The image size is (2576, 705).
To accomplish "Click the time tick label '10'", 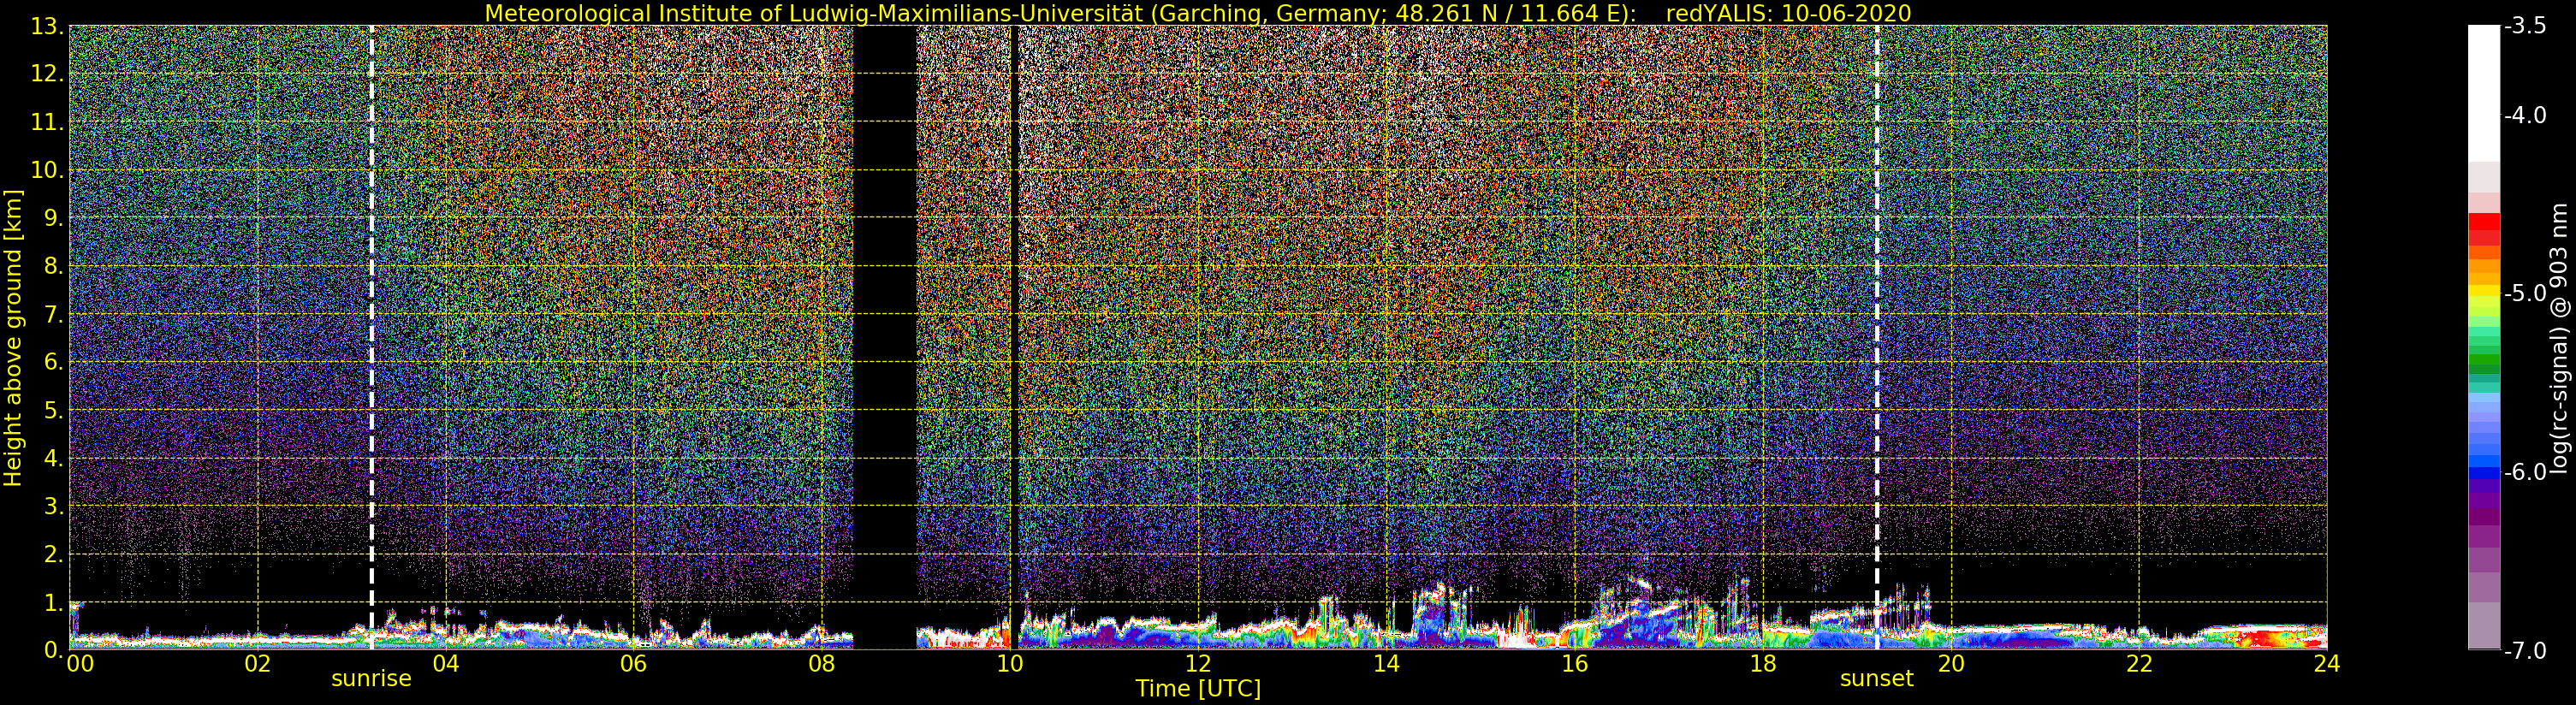I will [x=1010, y=663].
